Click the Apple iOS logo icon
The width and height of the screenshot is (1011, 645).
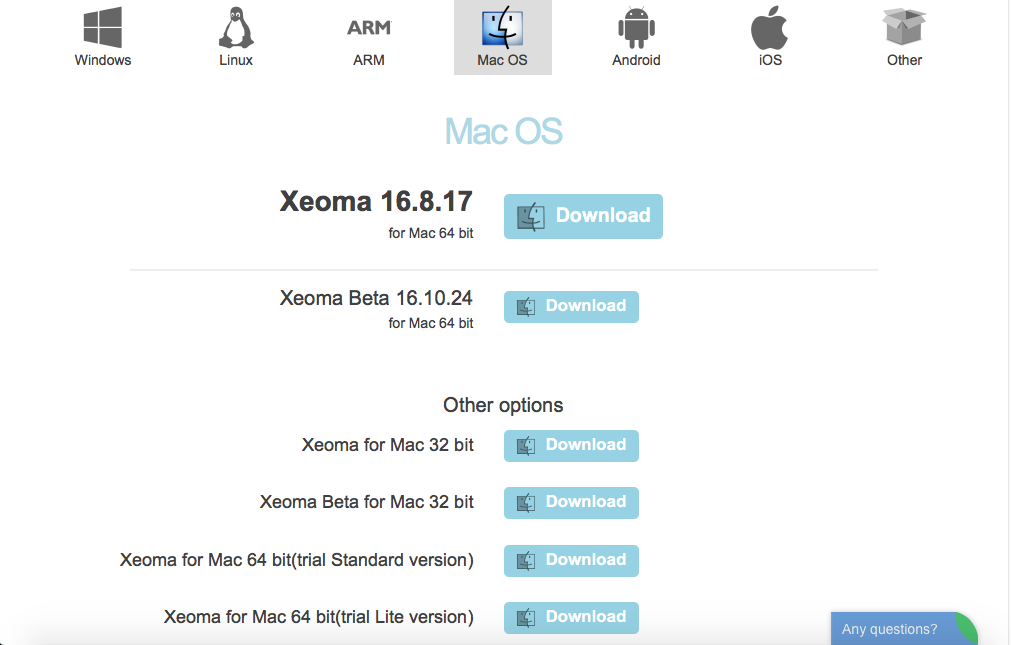click(x=770, y=27)
